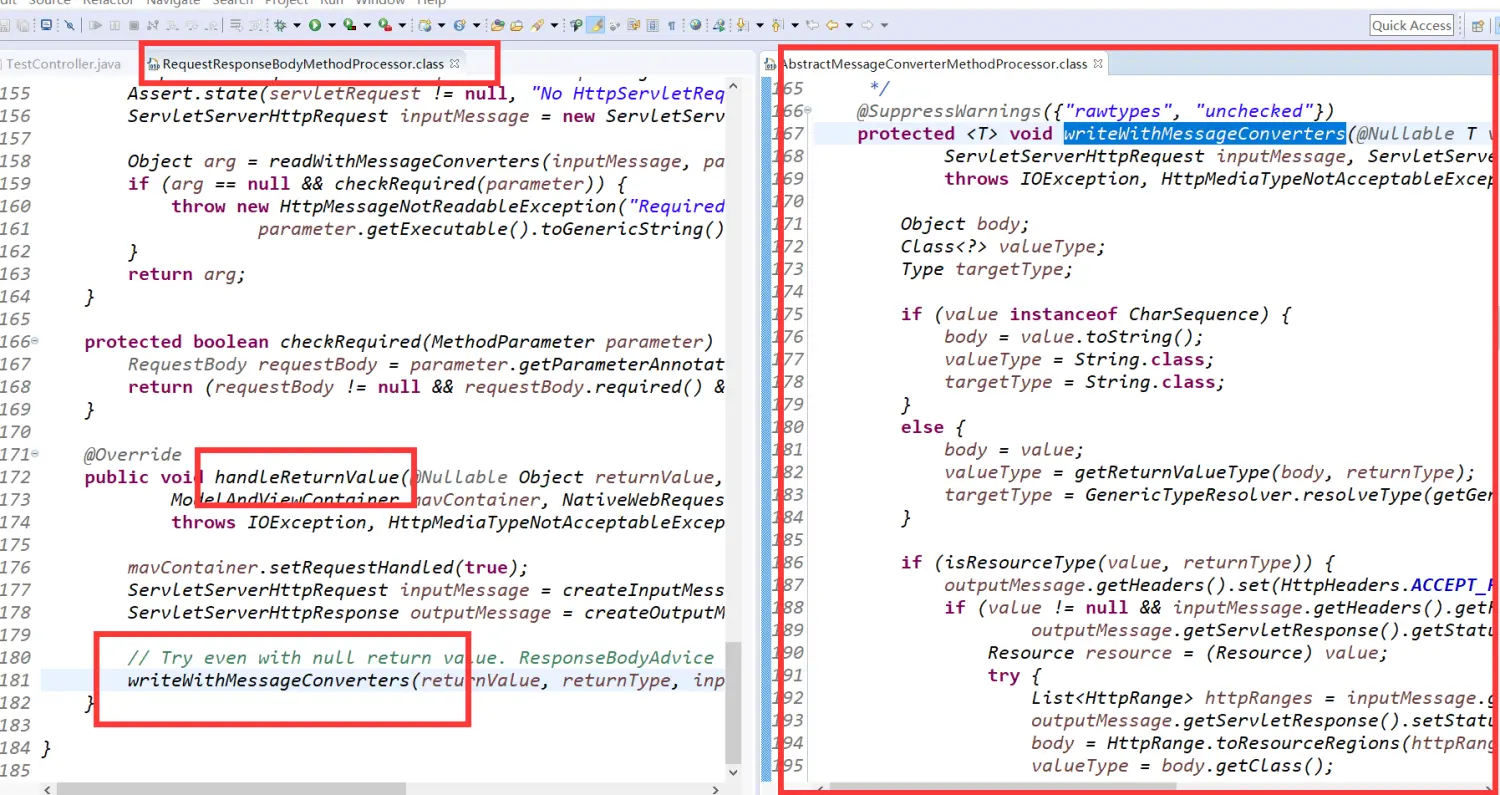Click the Last Edit Location icon
This screenshot has width=1500, height=795.
tap(812, 25)
